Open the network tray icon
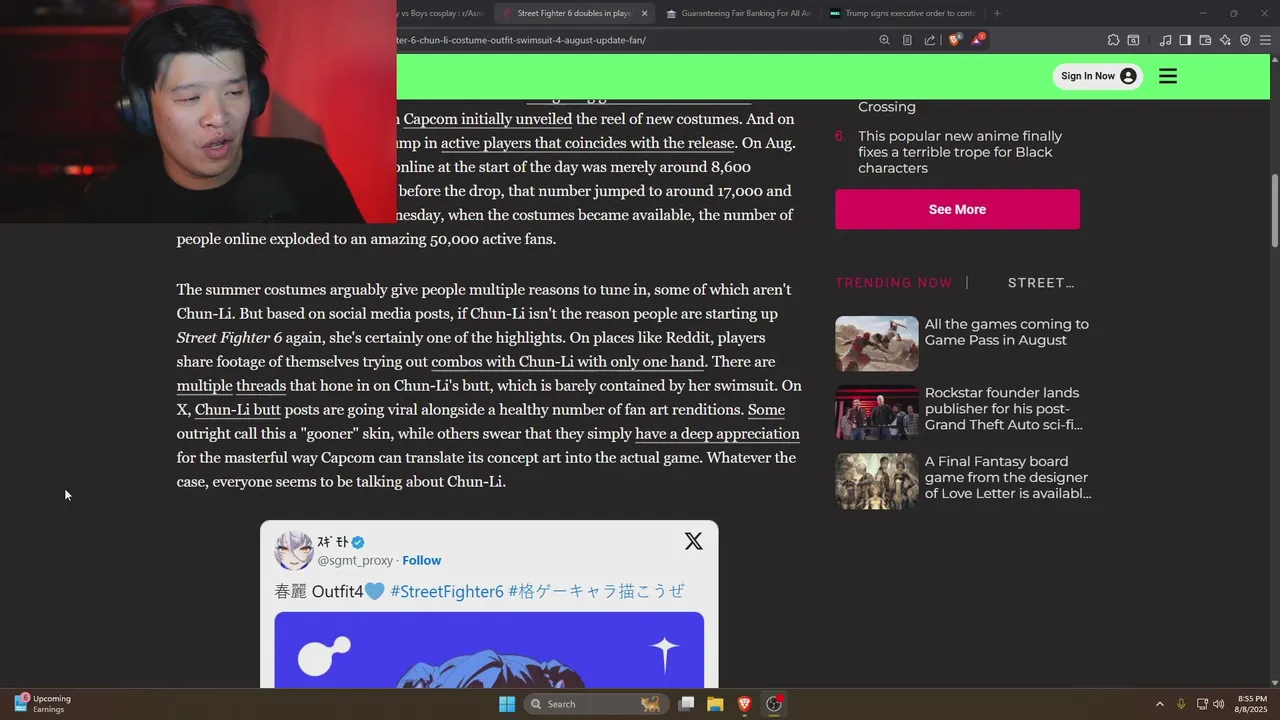 [1202, 704]
